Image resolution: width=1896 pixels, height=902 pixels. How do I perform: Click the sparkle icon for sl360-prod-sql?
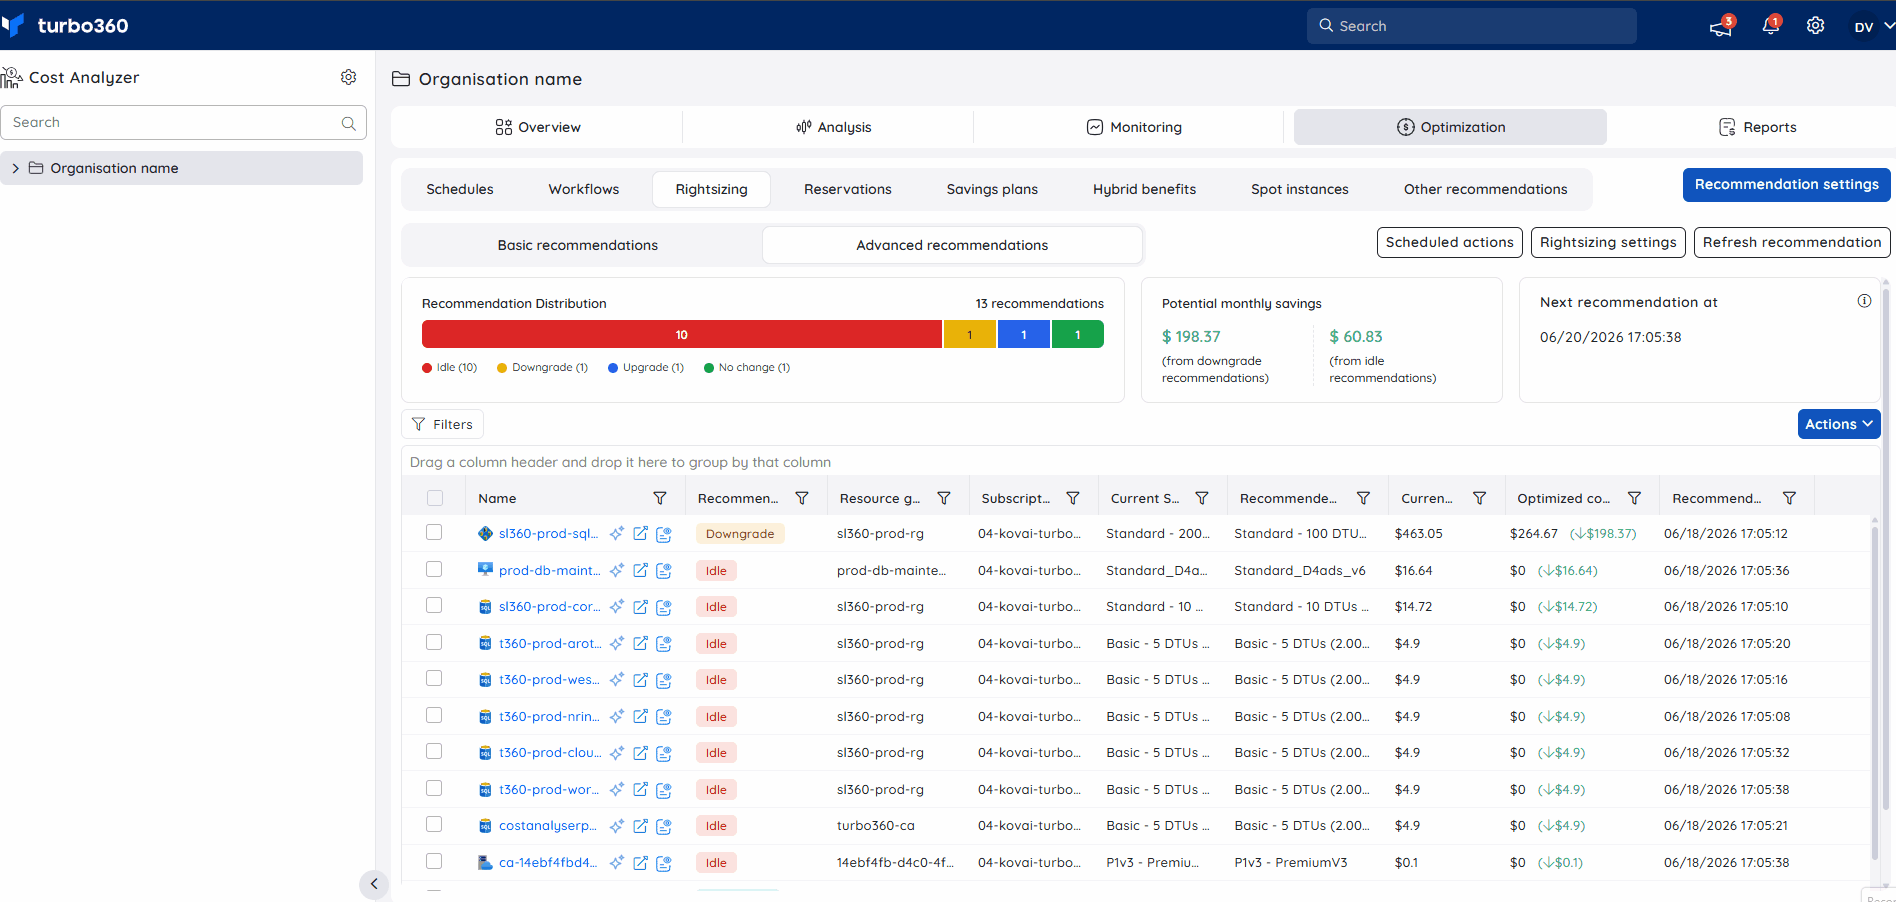[x=617, y=534]
